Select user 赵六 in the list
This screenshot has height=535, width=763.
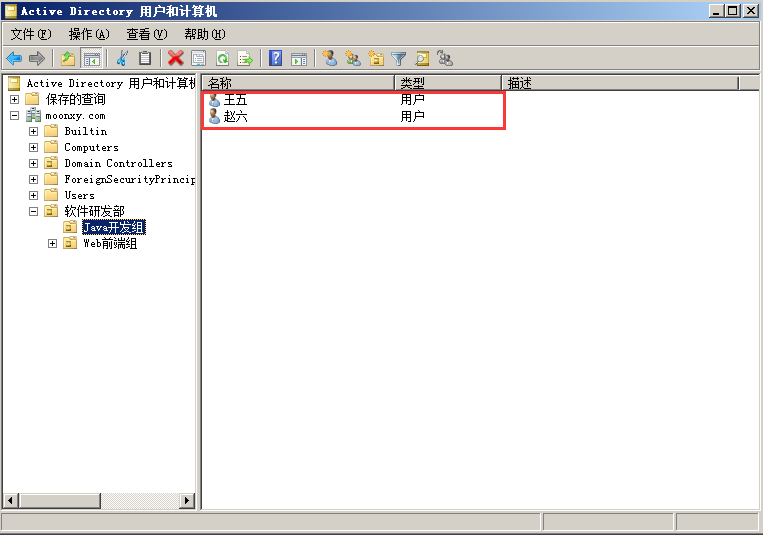tap(236, 116)
